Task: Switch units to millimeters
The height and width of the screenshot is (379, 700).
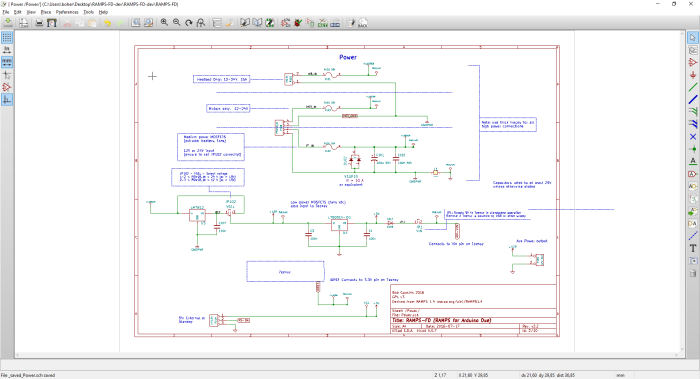Action: (x=7, y=62)
